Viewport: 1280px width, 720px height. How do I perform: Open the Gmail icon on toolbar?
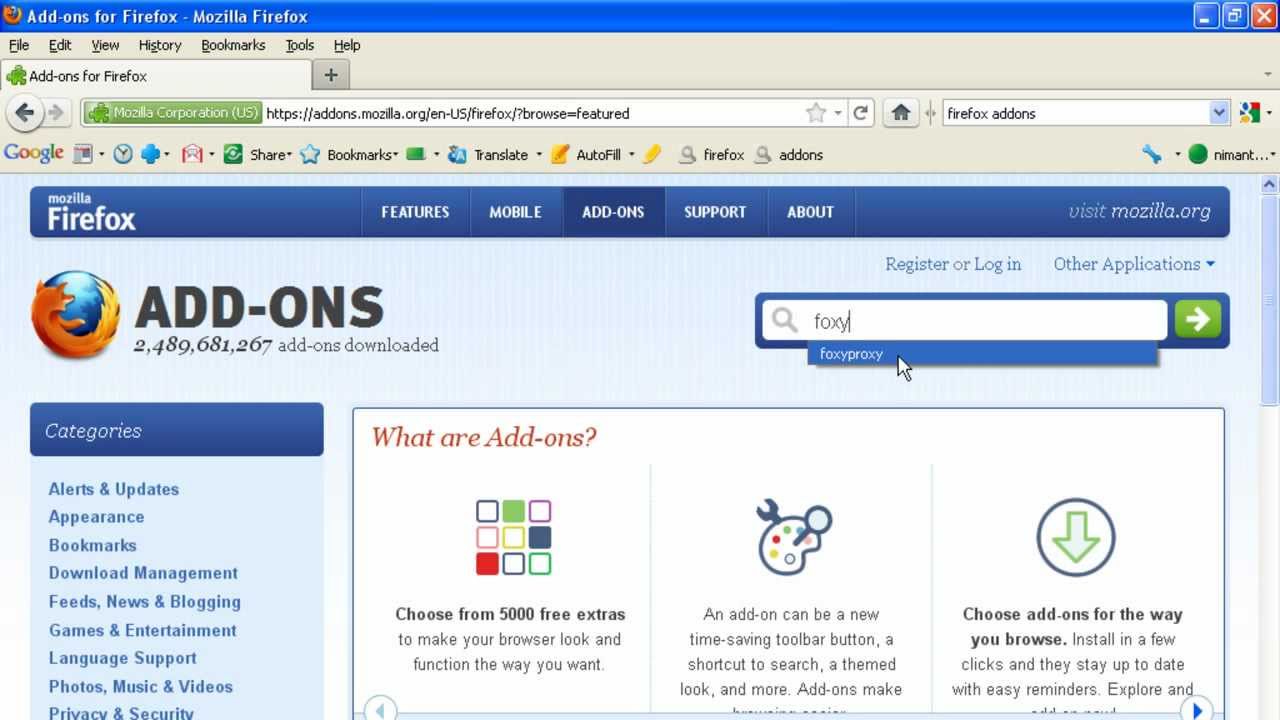[192, 154]
